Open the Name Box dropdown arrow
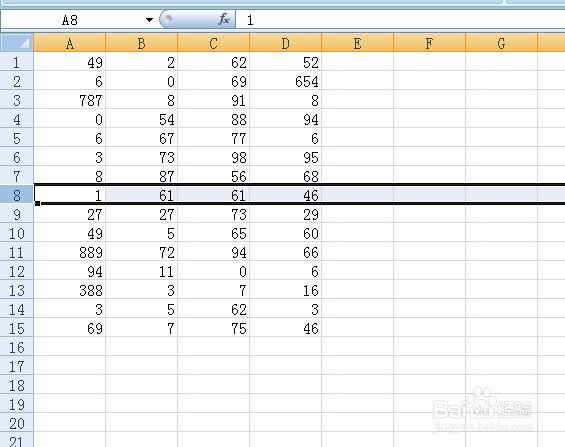Screen dimensions: 565x447 149,20
